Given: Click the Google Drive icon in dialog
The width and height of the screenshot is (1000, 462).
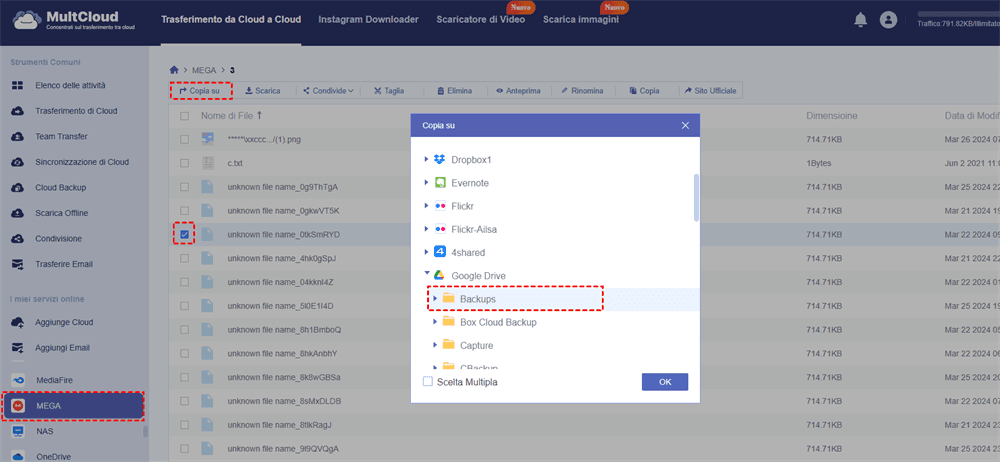Looking at the screenshot, I should (439, 276).
